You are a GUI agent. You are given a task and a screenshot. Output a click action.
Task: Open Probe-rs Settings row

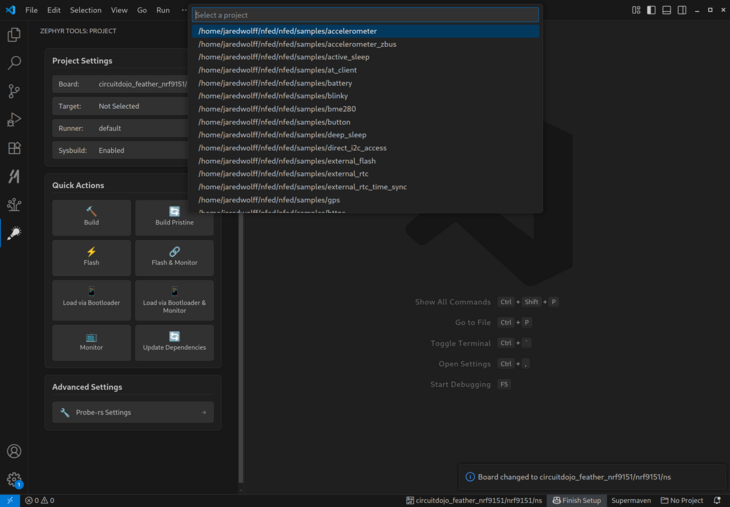(x=133, y=412)
